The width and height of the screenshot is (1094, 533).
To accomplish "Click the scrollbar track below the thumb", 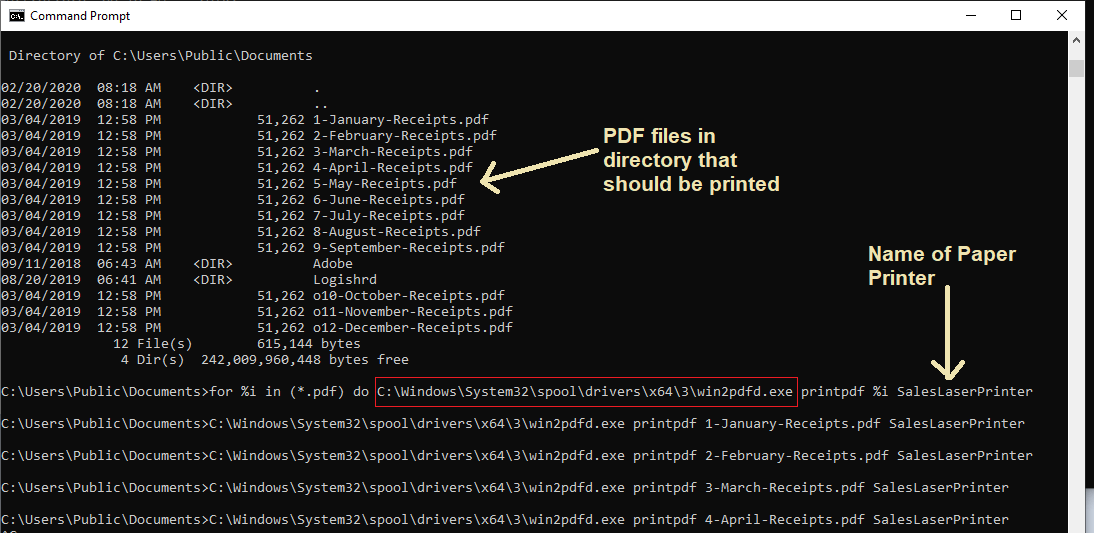I will pyautogui.click(x=1076, y=300).
